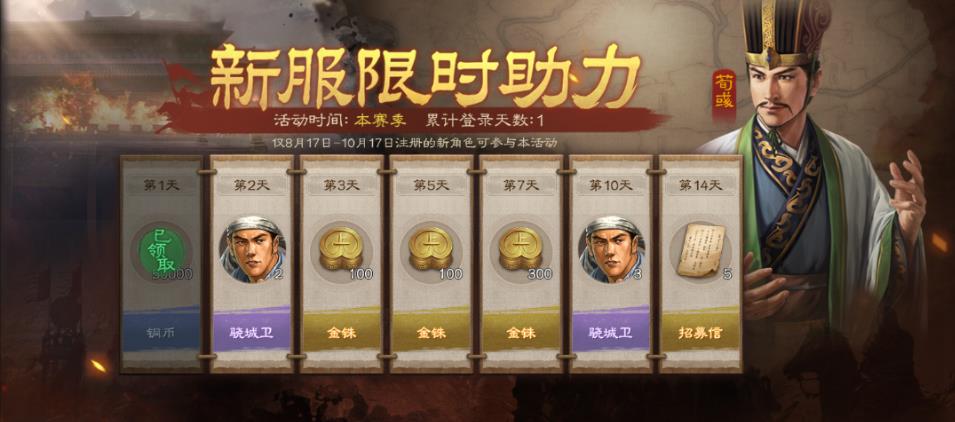Open the 第14天 header tab
The height and width of the screenshot is (422, 955).
pos(700,186)
